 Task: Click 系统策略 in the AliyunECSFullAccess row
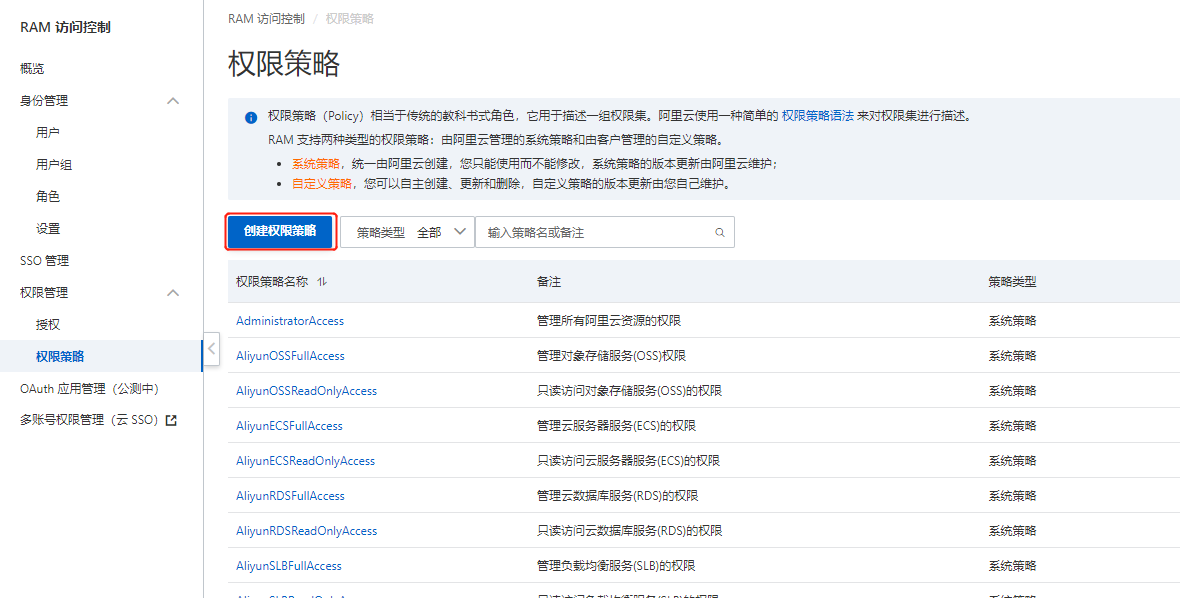coord(1012,426)
